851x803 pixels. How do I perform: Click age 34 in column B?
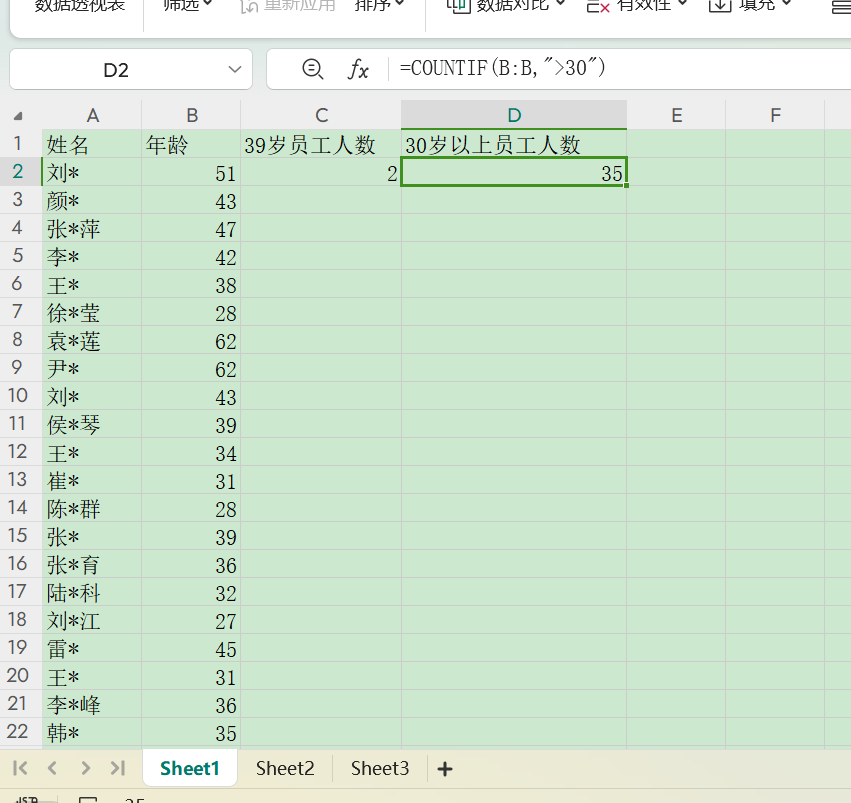226,454
